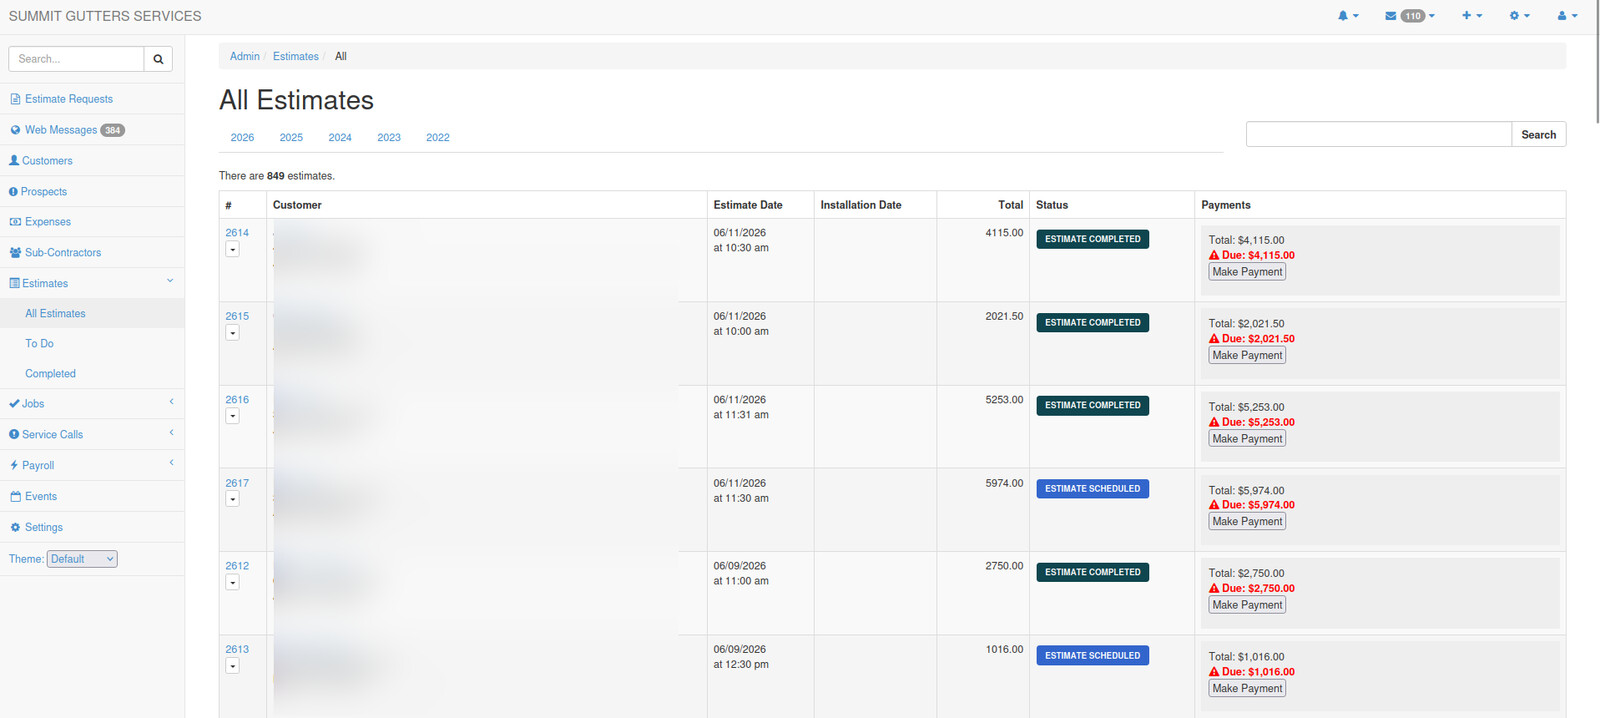Open estimate number 2616
This screenshot has width=1600, height=718.
[x=237, y=400]
